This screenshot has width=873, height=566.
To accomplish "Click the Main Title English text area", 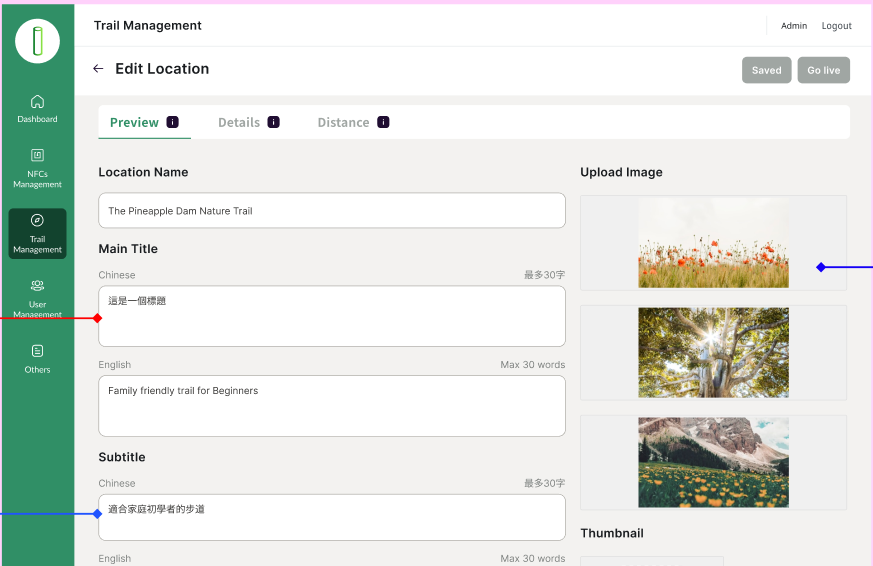I will pos(331,405).
